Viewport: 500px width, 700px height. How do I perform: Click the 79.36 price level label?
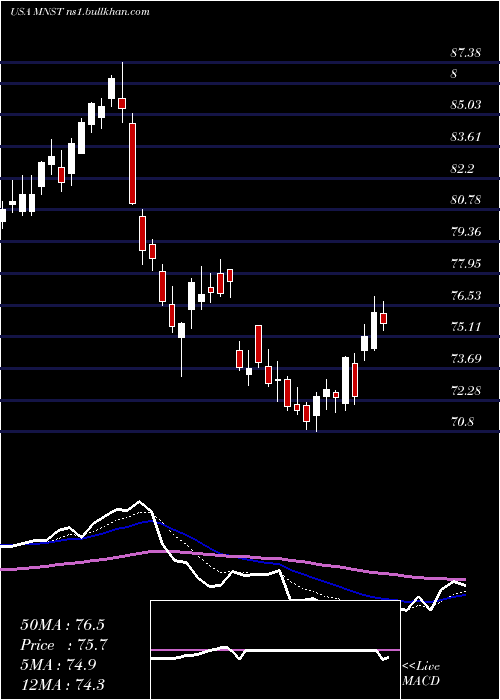point(465,232)
